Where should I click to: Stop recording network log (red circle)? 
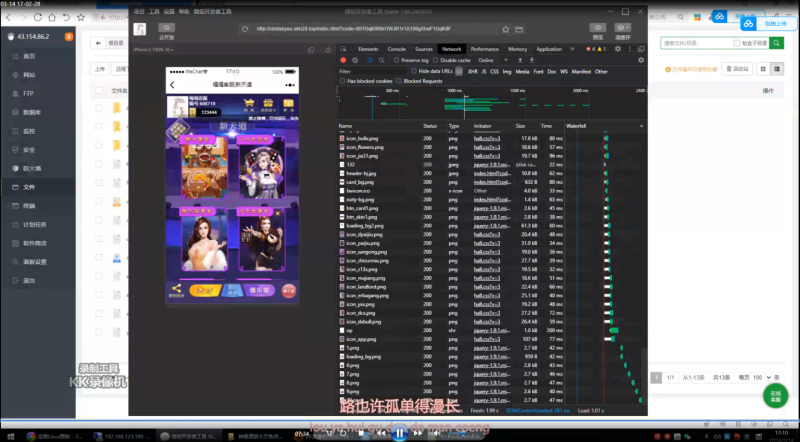(x=343, y=60)
